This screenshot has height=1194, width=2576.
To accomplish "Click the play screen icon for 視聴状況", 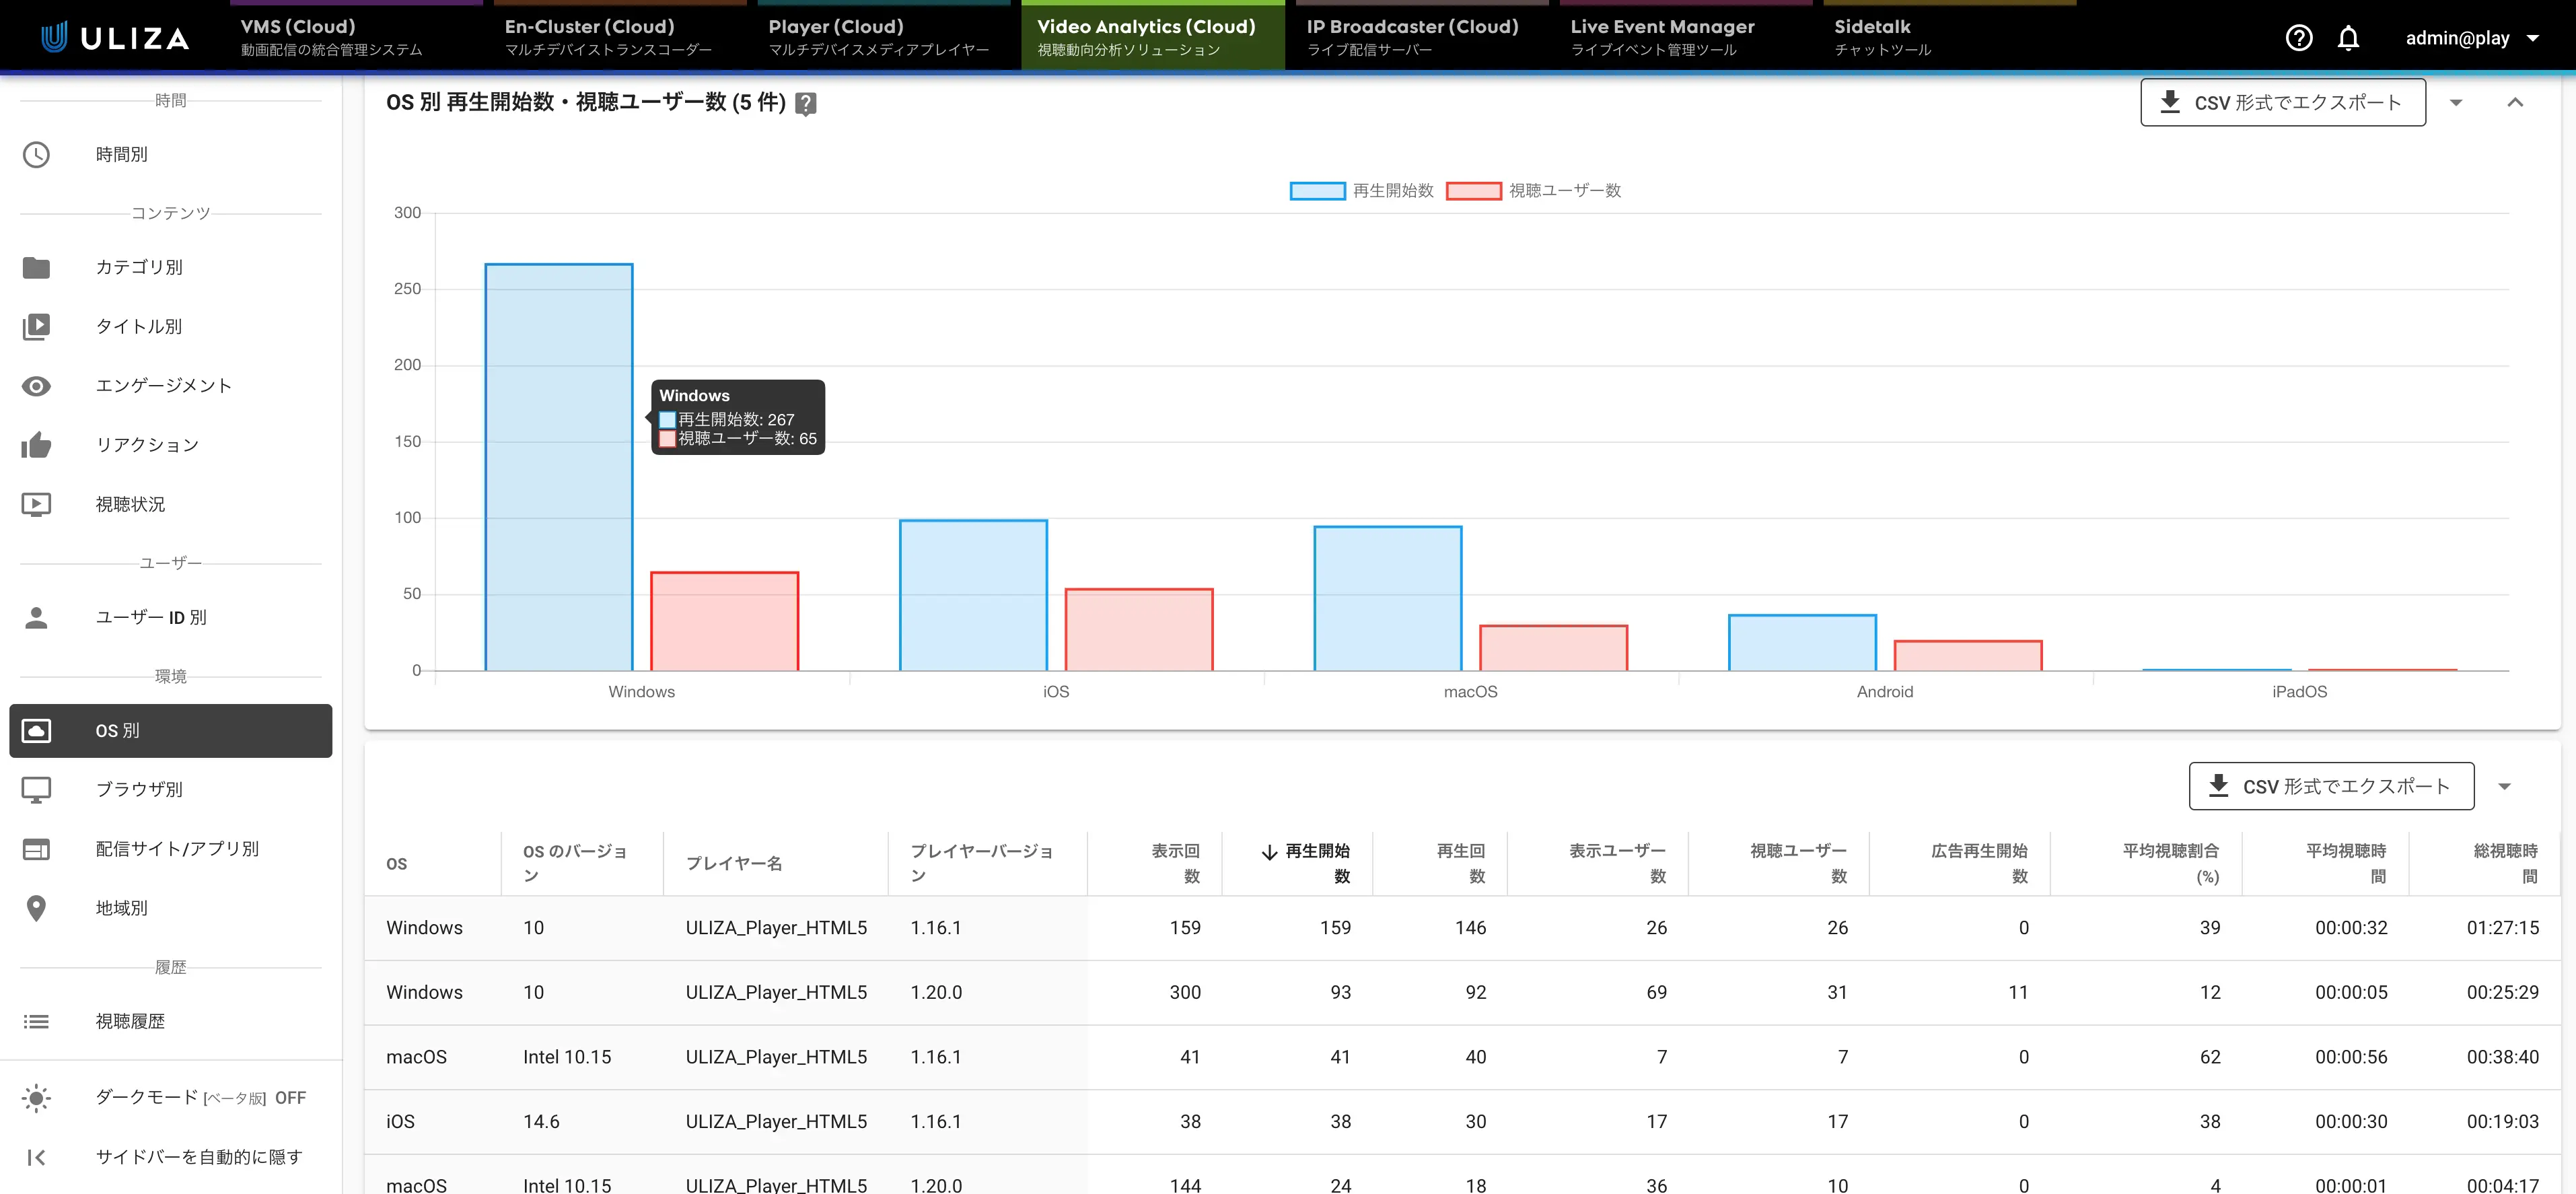I will click(36, 504).
